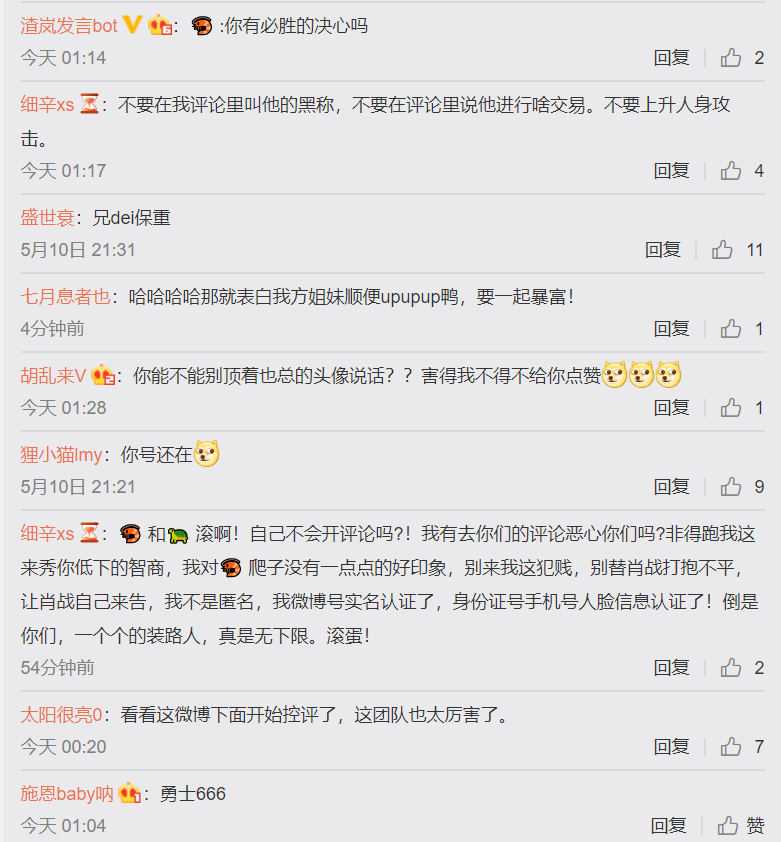Reply to 盛世衰's 兄dei保重 comment
The image size is (781, 842).
tap(663, 250)
